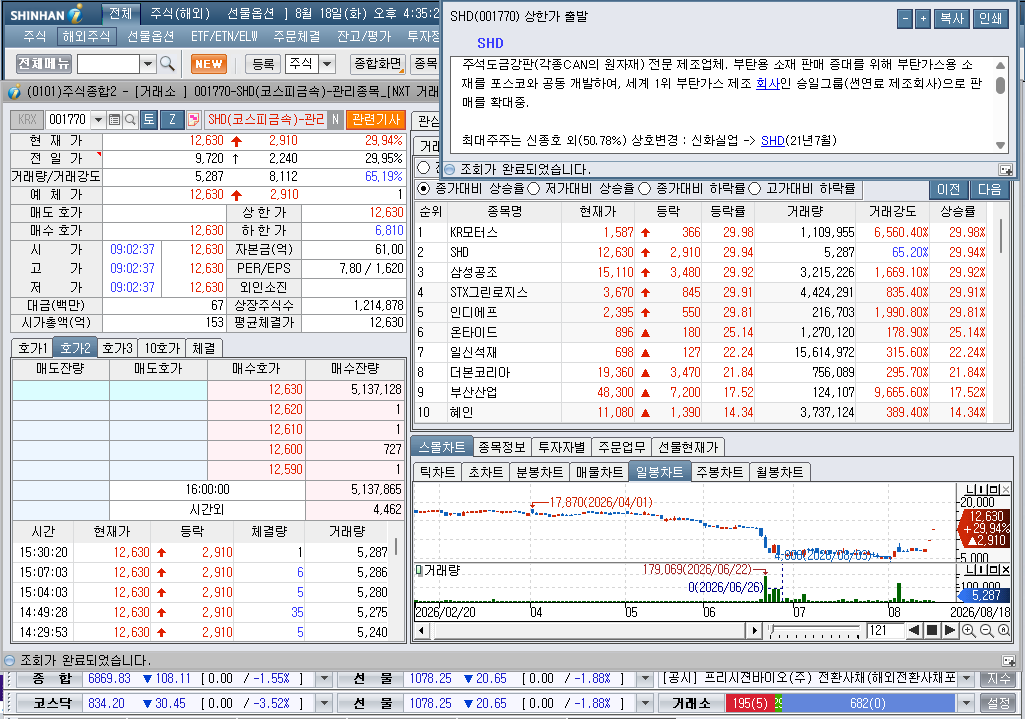1025x719 pixels.
Task: Open the 회사 hyperlink in SHD description
Action: (x=767, y=84)
